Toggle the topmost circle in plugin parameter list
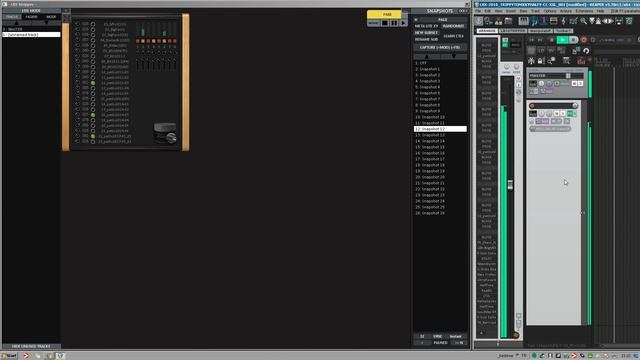The width and height of the screenshot is (640, 360). [x=93, y=24]
